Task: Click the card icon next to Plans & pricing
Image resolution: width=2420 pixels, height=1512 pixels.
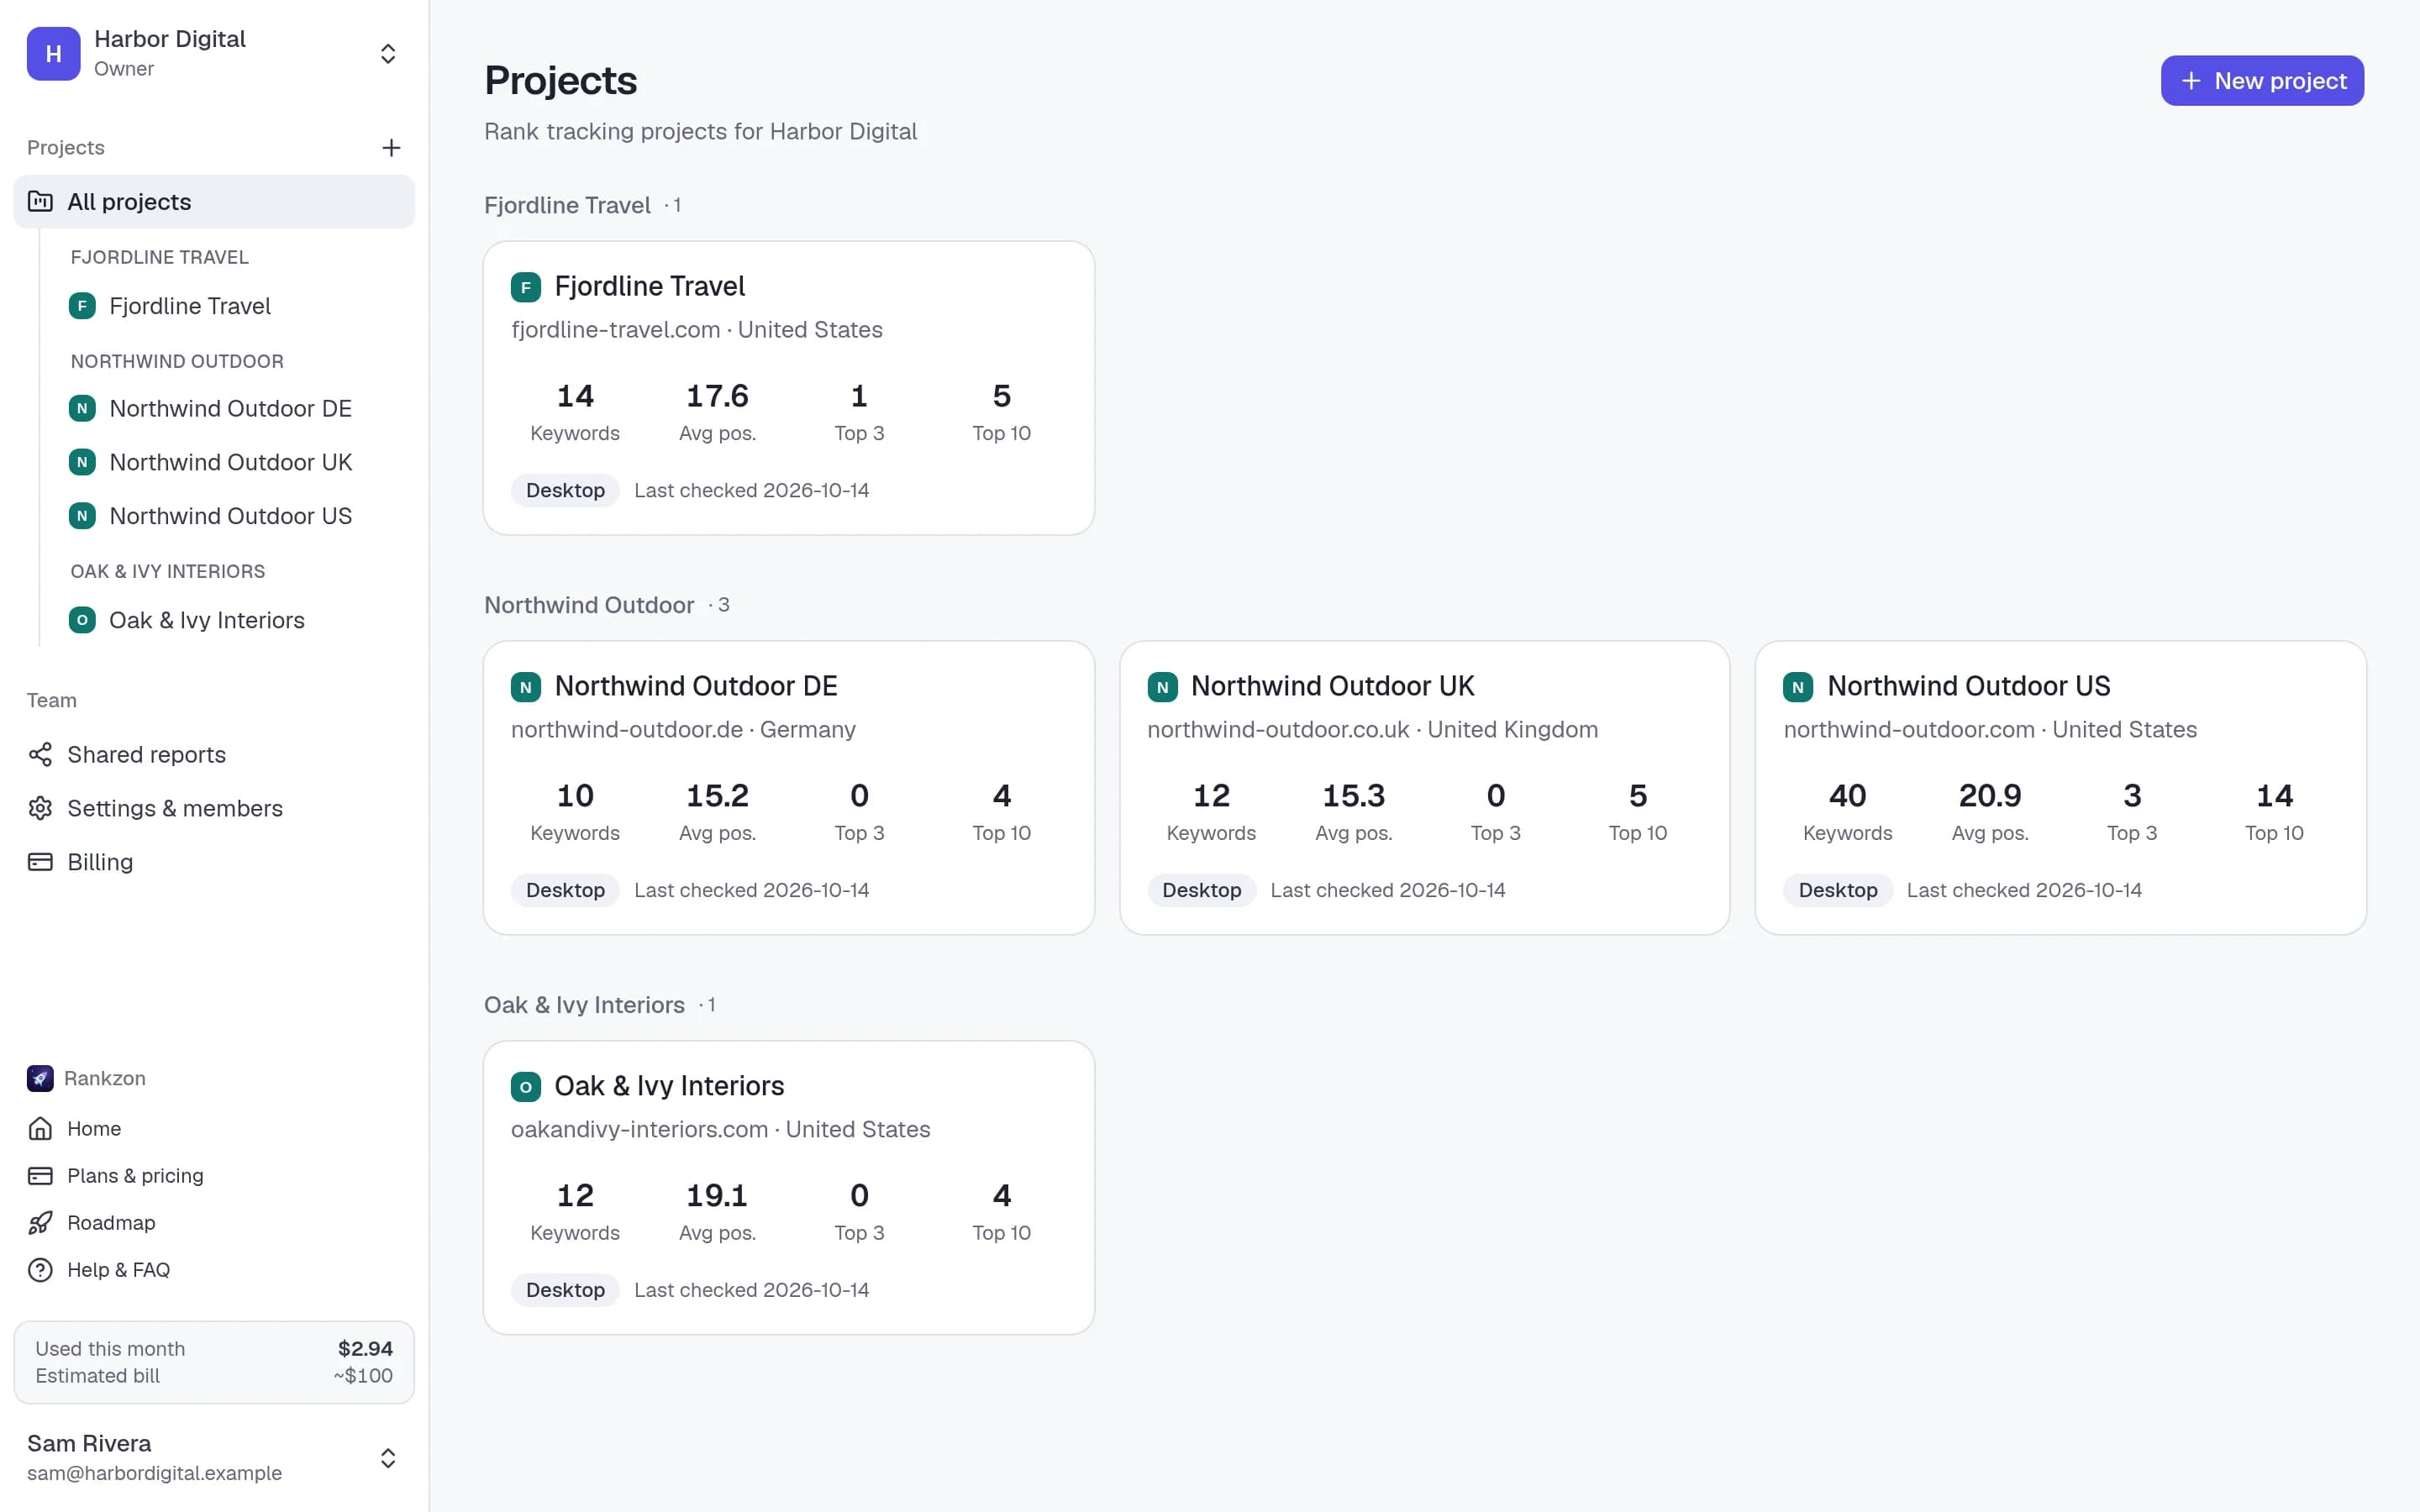Action: pyautogui.click(x=40, y=1176)
